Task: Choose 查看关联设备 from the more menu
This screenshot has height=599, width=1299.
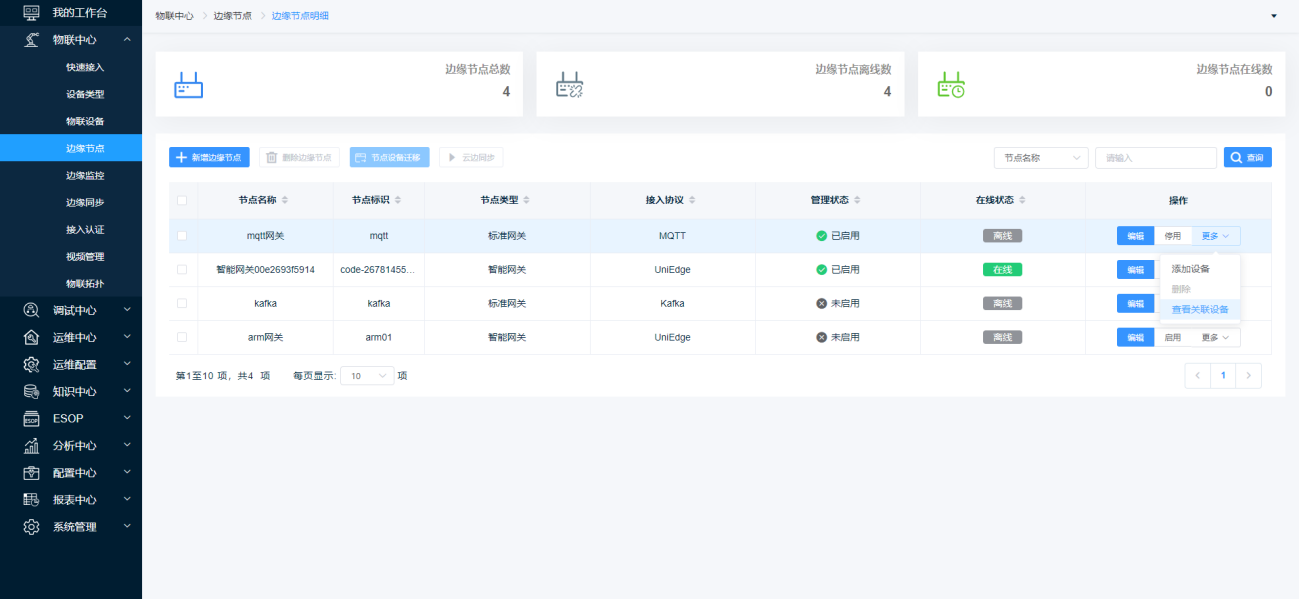Action: coord(1199,309)
